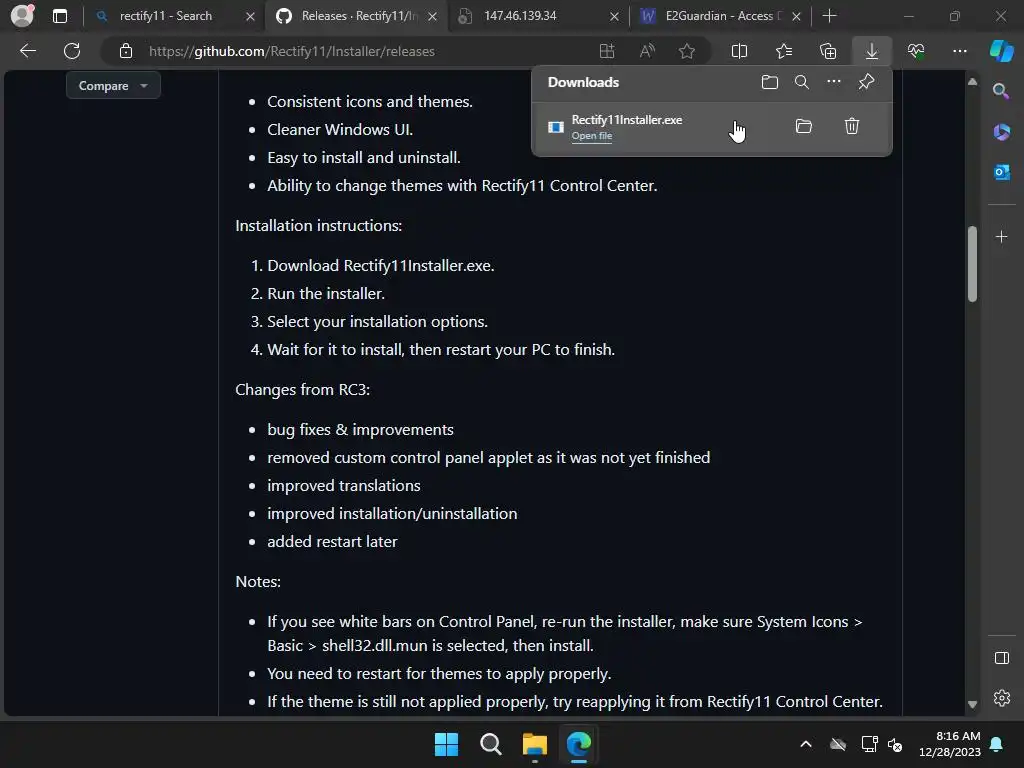Open more options in Downloads panel
1024x768 pixels.
[834, 82]
